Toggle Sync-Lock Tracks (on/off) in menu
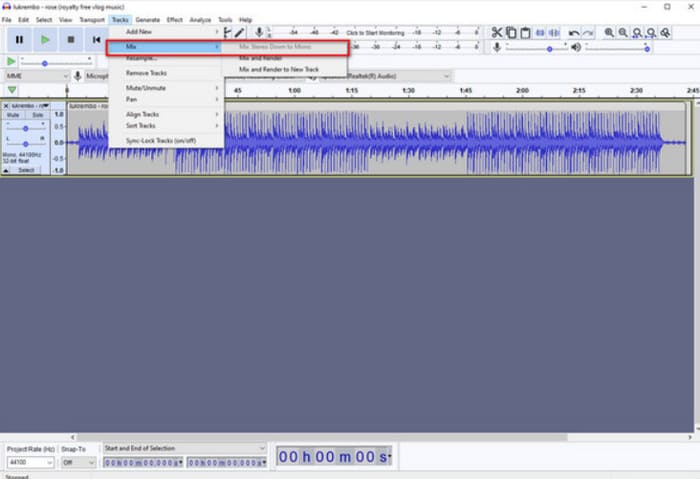 (166, 141)
